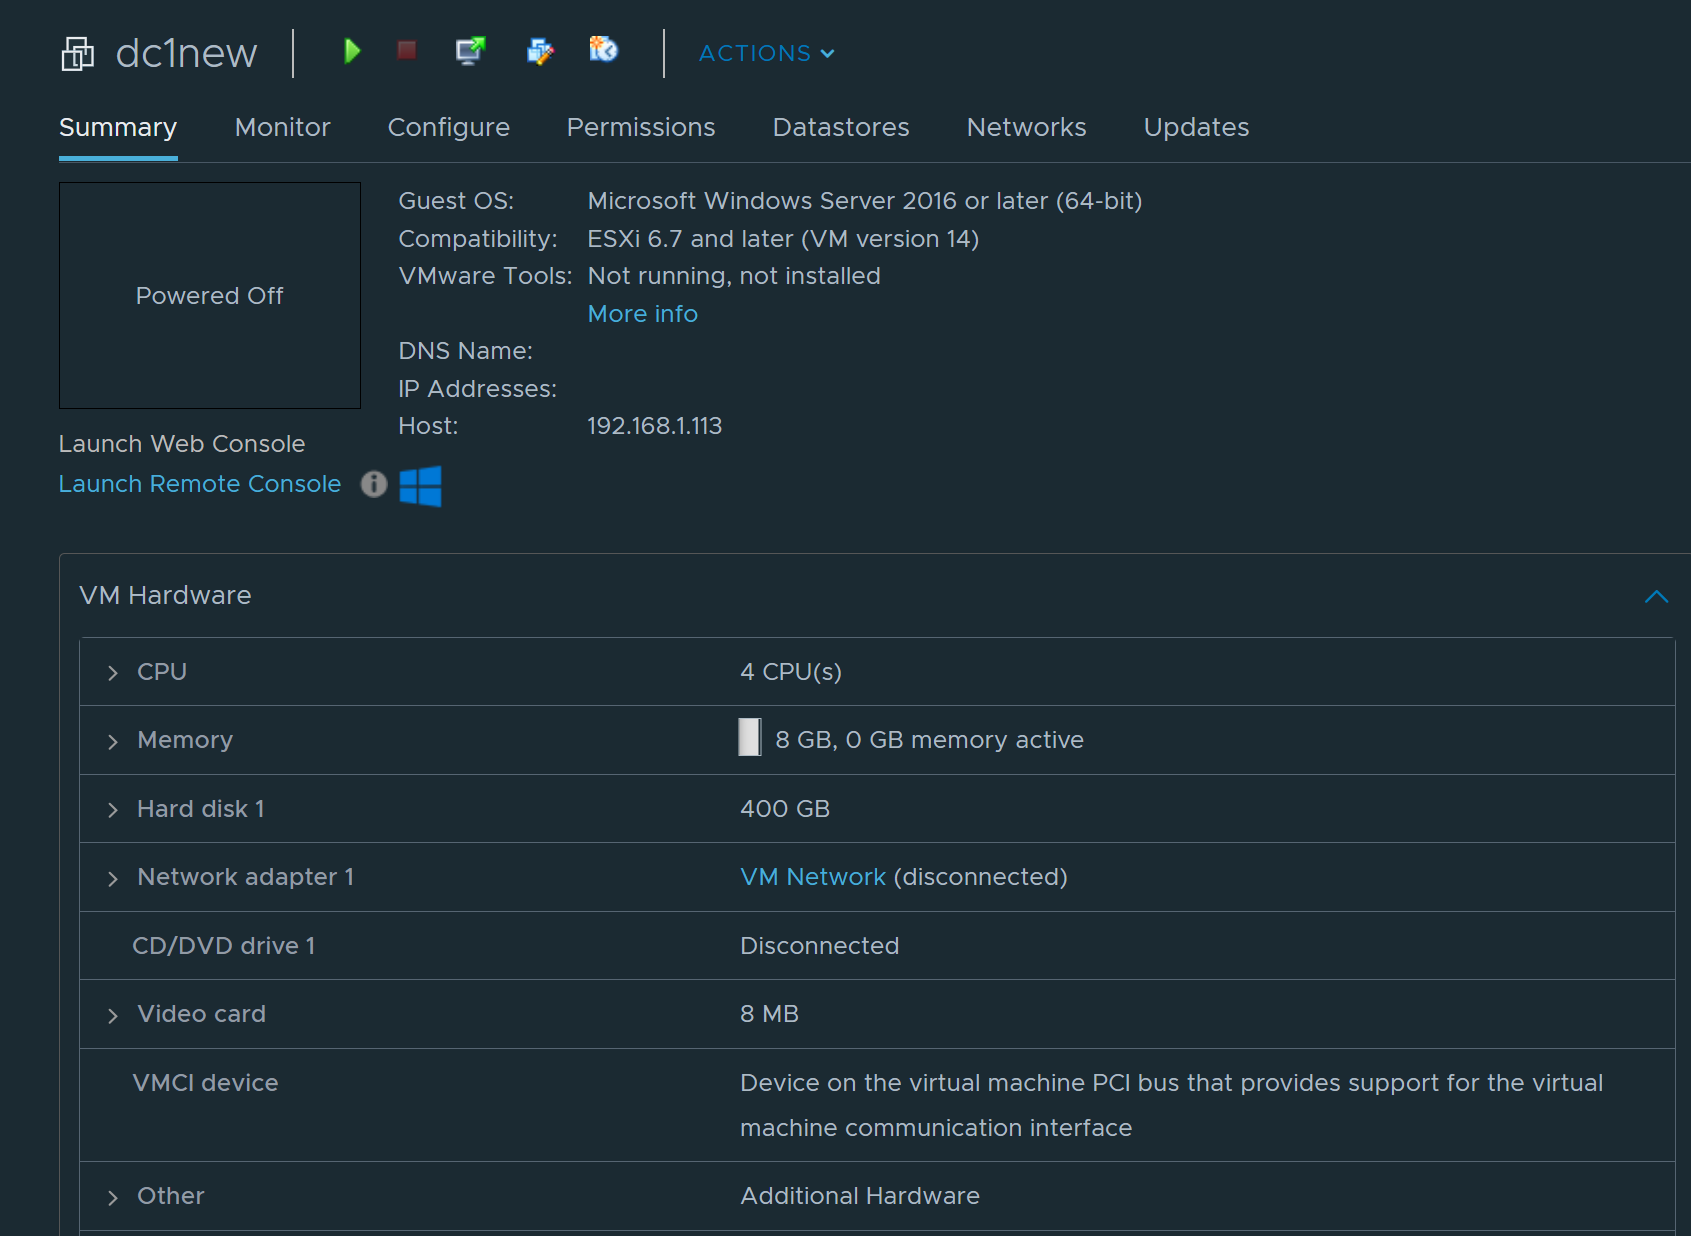Click the red Power Off icon

[406, 50]
